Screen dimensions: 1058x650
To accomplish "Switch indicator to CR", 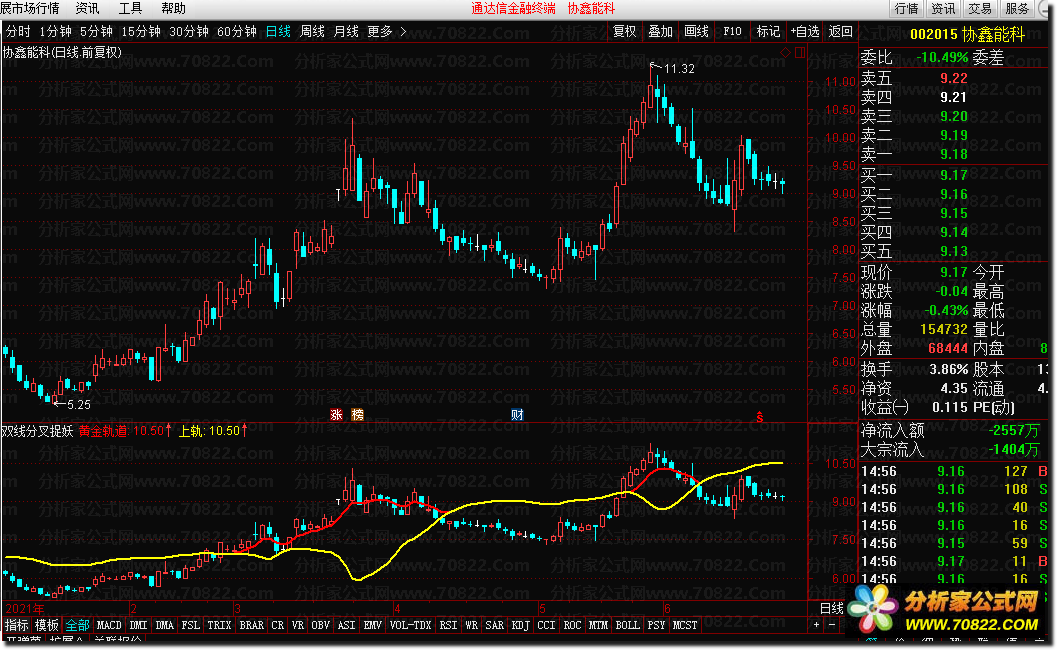I will pos(277,625).
